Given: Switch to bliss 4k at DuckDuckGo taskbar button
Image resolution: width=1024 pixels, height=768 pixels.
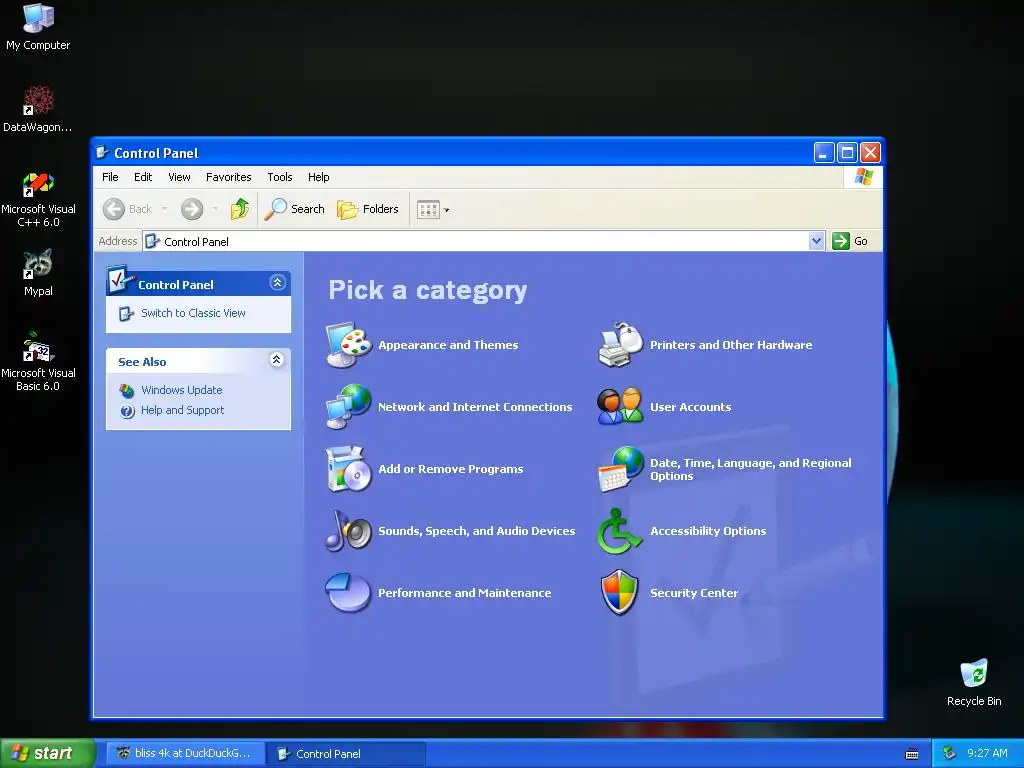Looking at the screenshot, I should [185, 754].
